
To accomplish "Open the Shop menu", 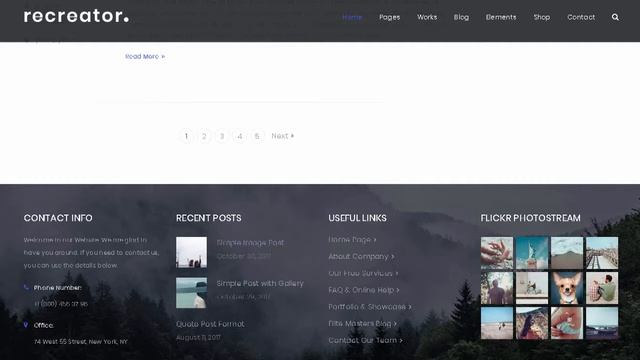I will pos(542,17).
